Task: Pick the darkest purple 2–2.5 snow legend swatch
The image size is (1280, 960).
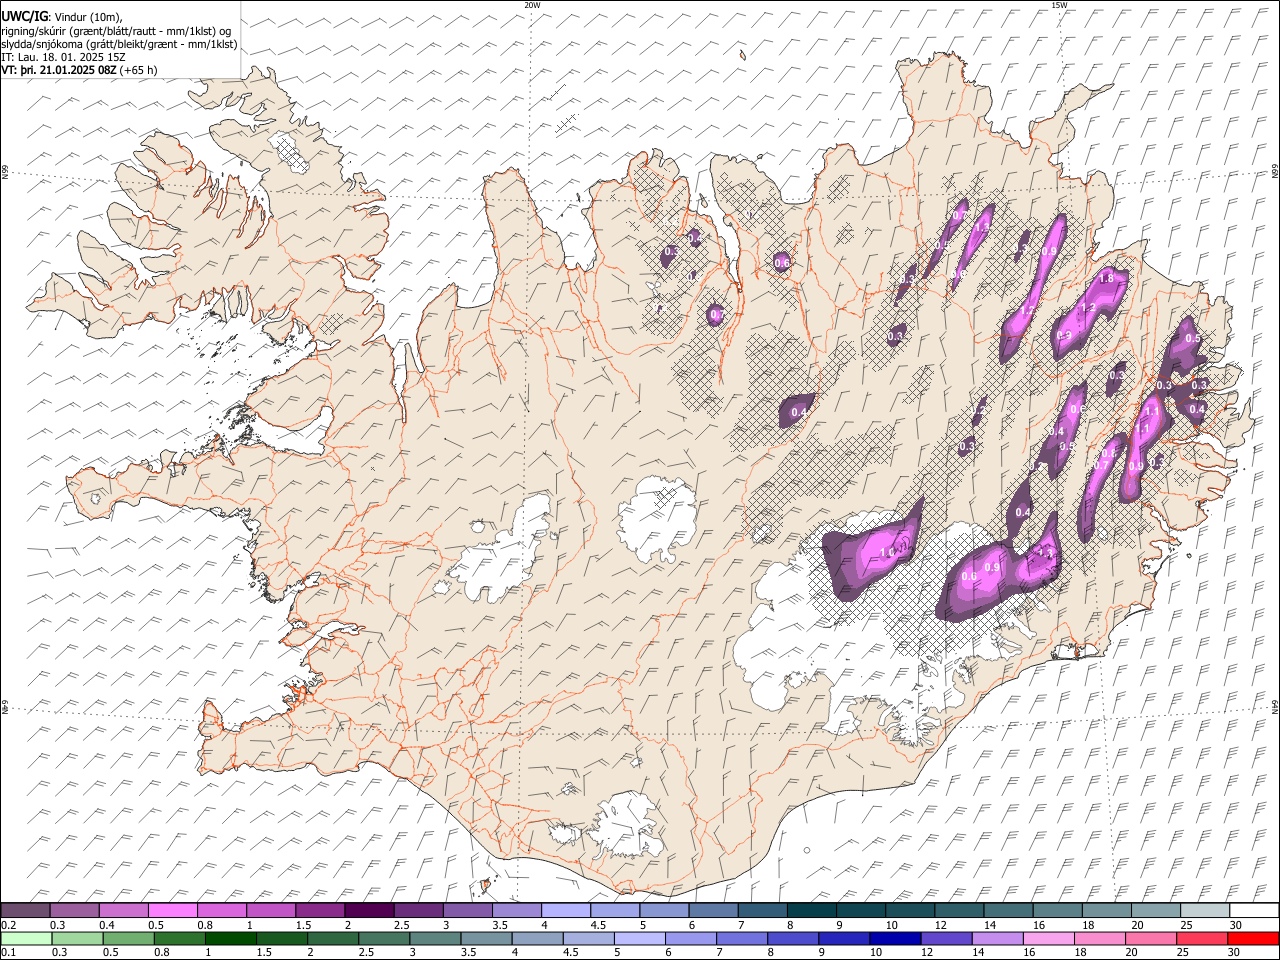Action: (x=369, y=911)
